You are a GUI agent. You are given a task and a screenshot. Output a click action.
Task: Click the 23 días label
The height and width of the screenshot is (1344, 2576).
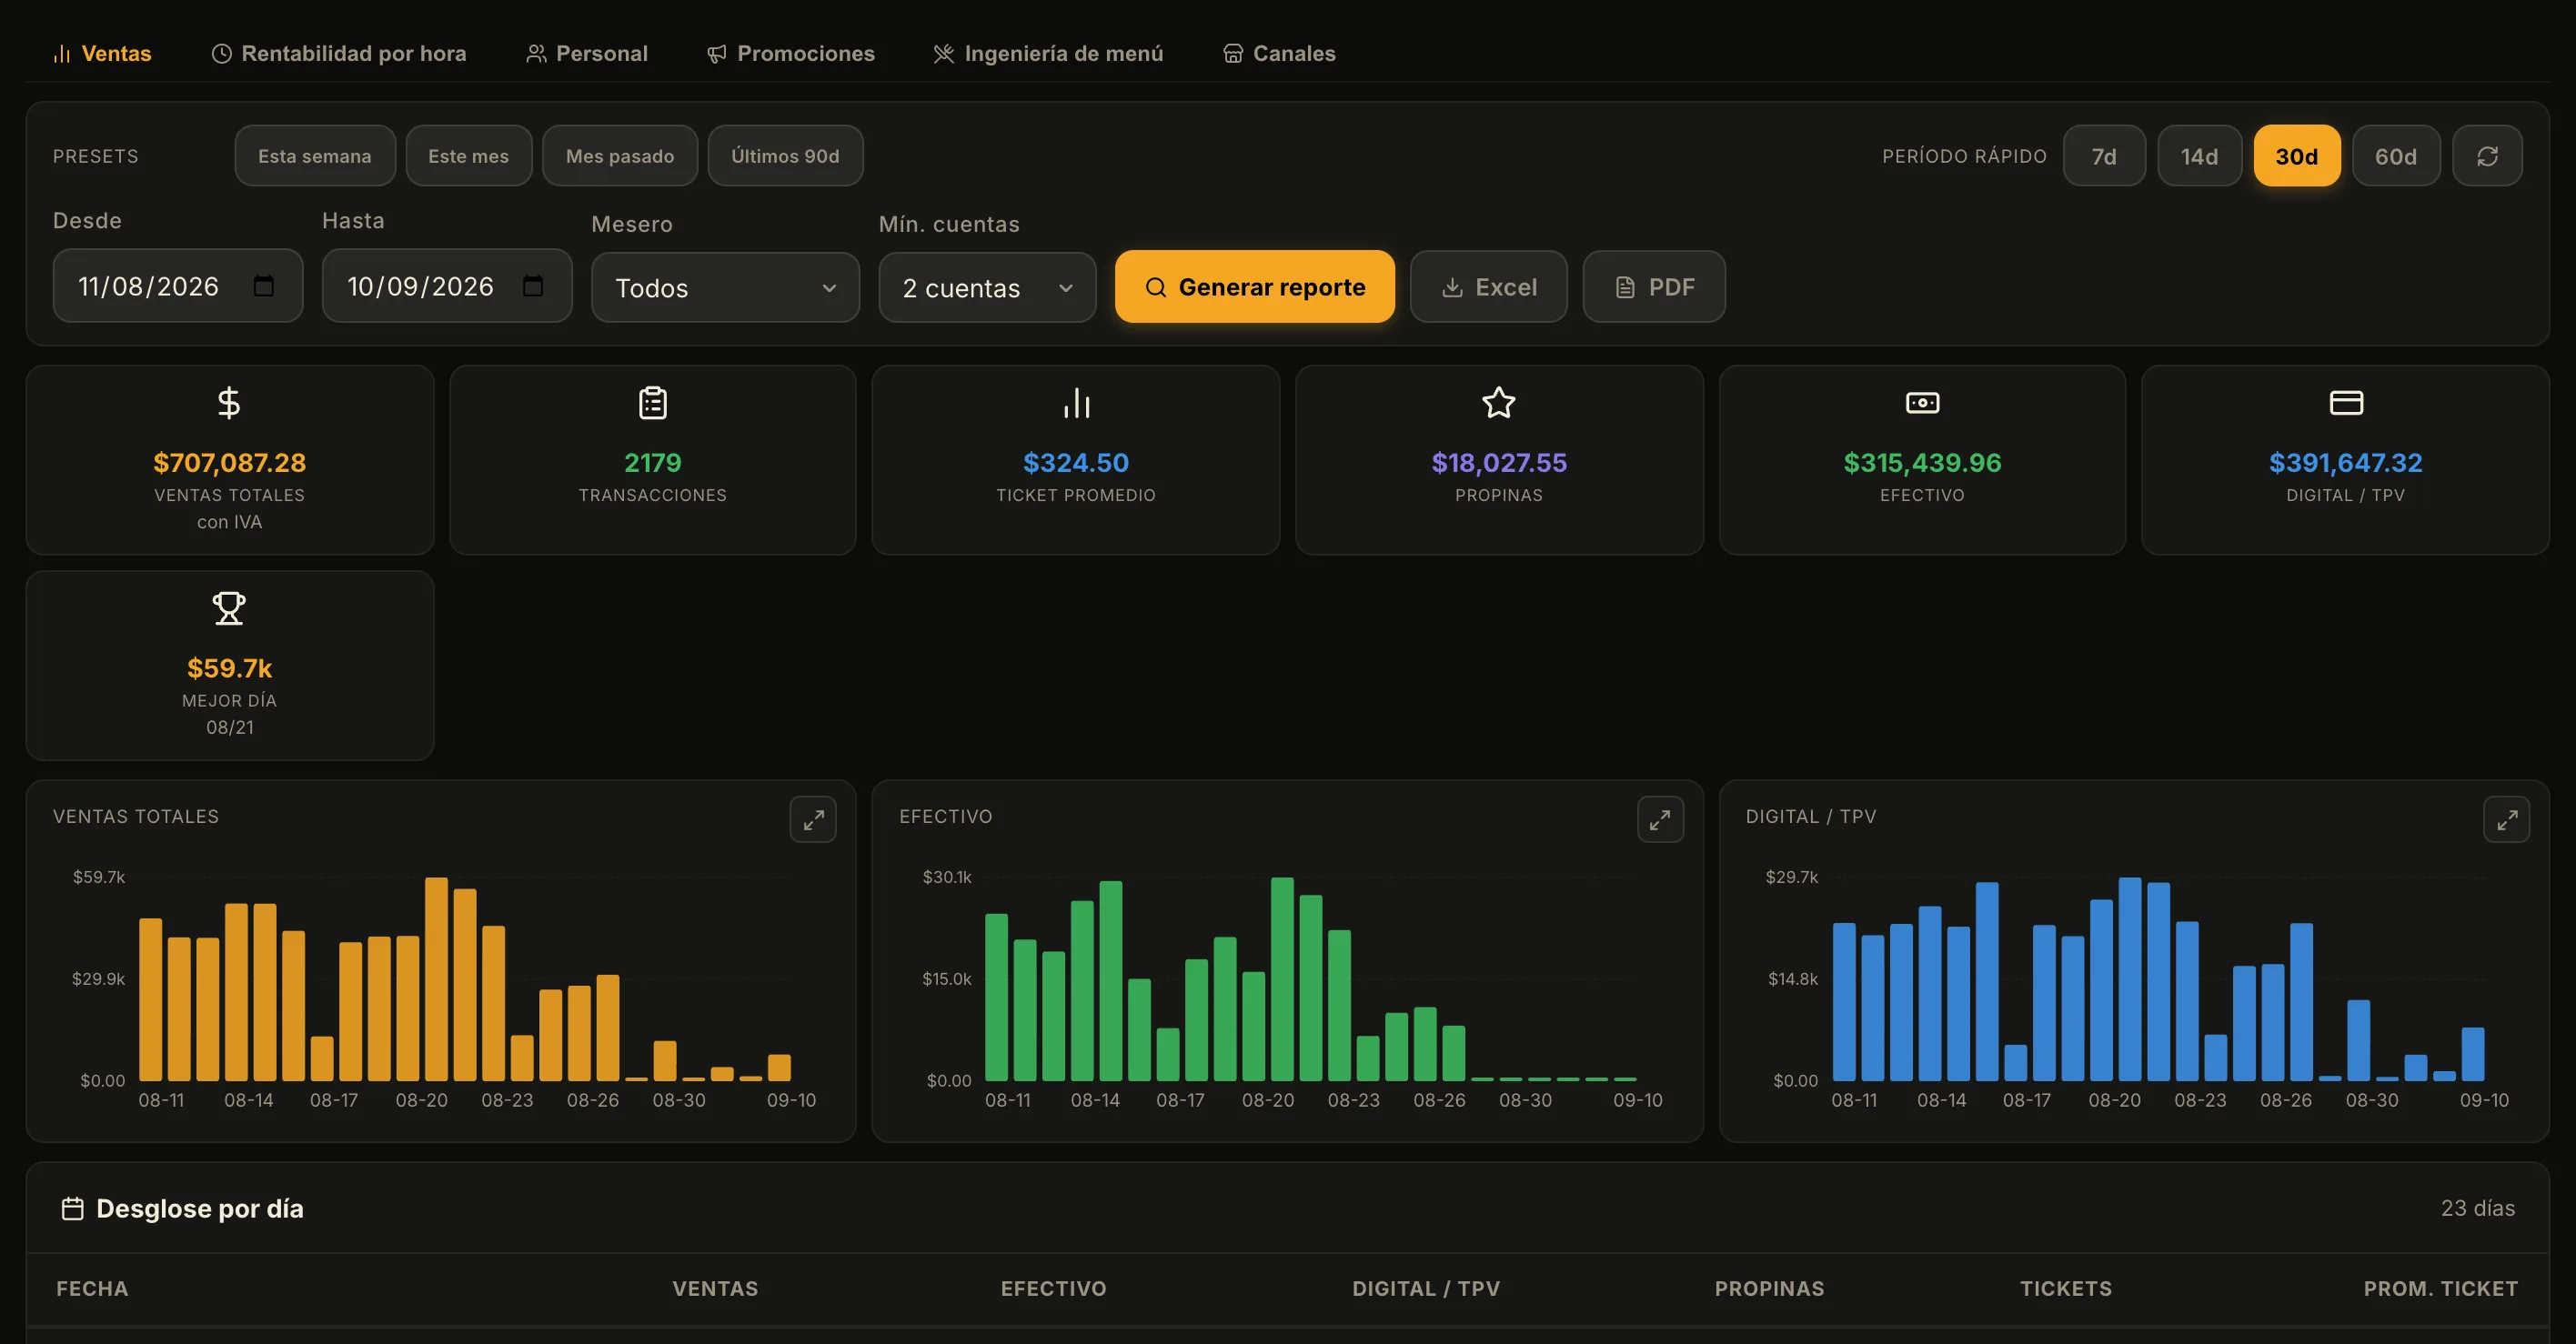point(2477,1208)
